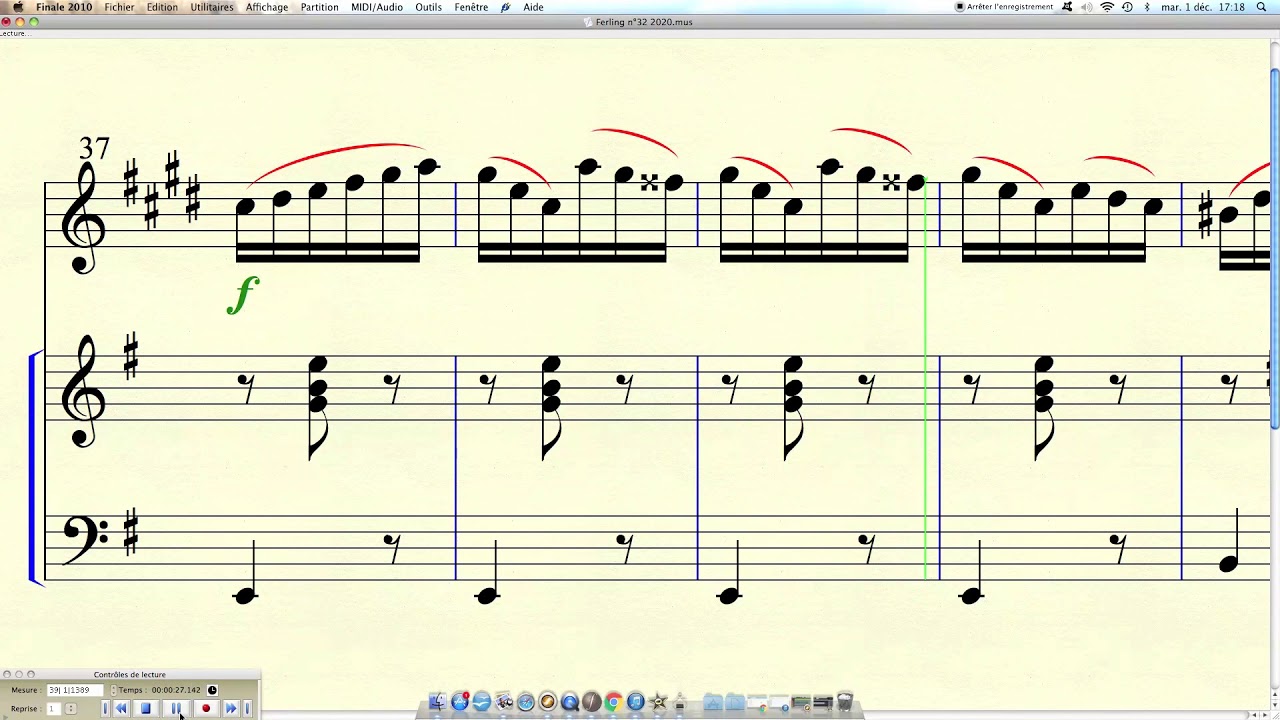Open the MIDI/Audio menu
The height and width of the screenshot is (720, 1280).
pos(377,7)
